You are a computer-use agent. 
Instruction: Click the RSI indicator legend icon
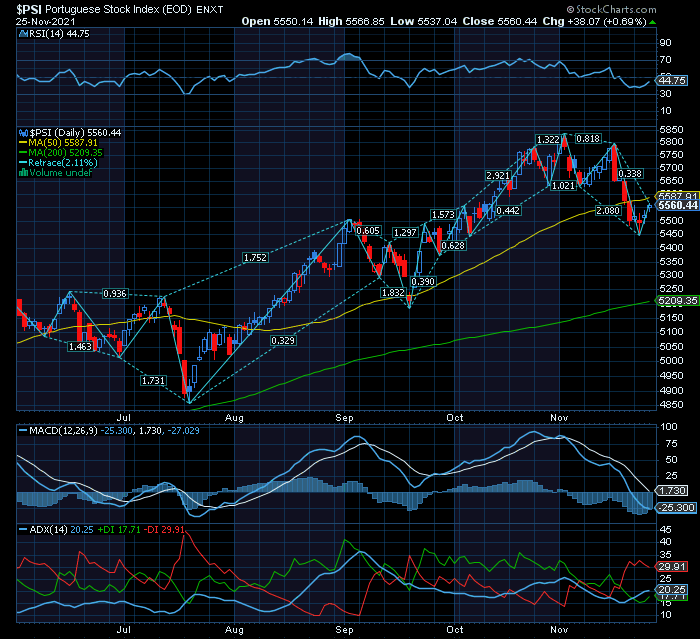tap(23, 34)
